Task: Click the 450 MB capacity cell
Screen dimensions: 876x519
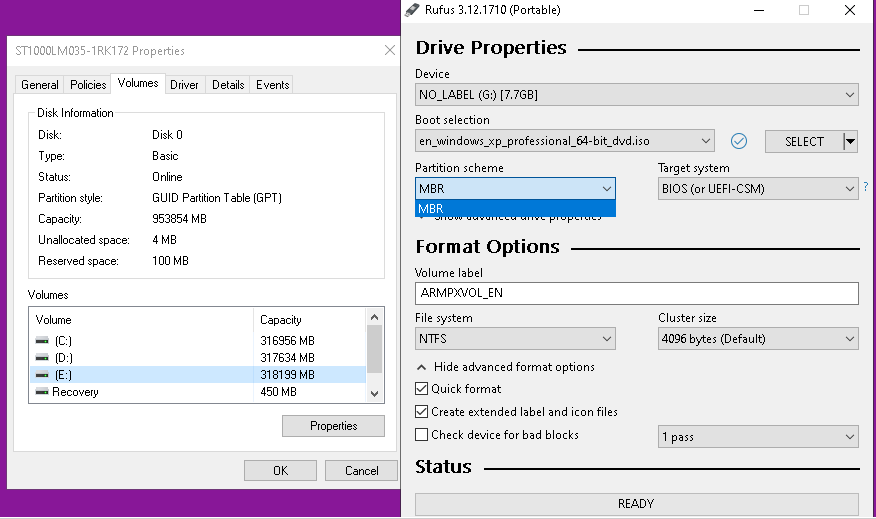Action: point(278,392)
